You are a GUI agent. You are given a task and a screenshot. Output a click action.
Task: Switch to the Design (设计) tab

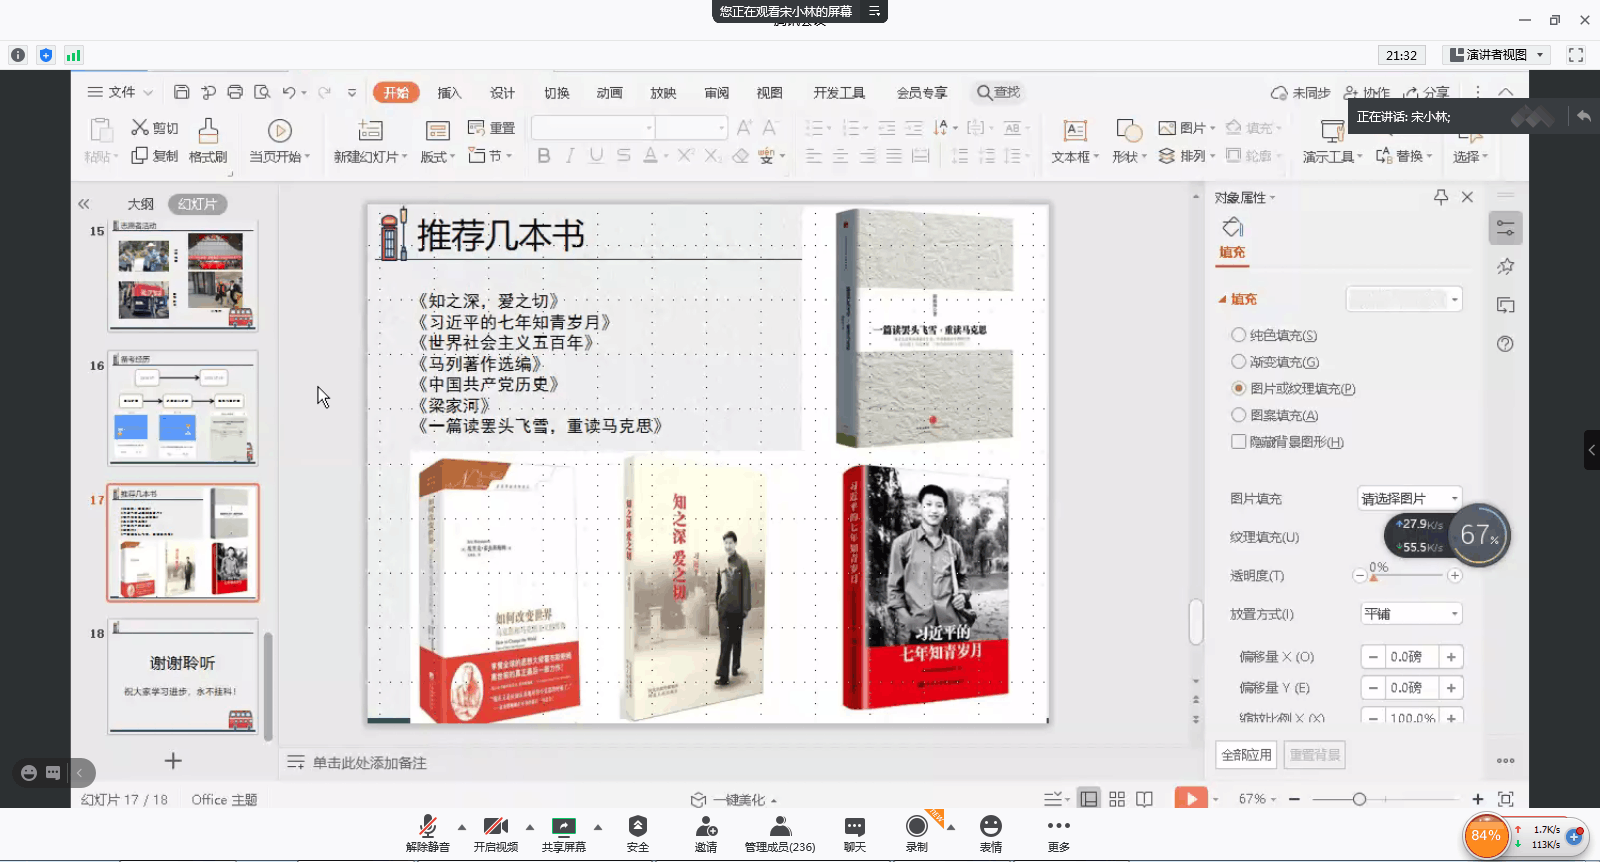coord(502,93)
